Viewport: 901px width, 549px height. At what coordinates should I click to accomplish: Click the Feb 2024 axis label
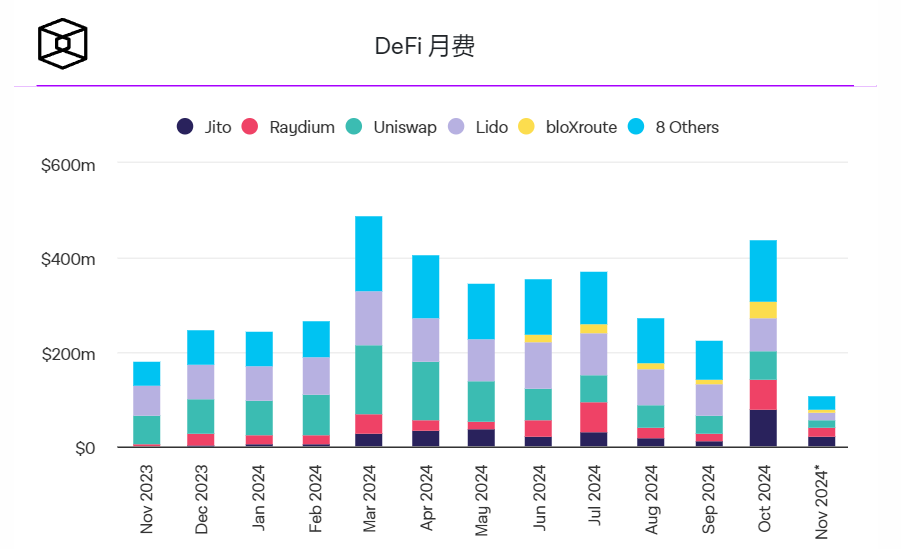click(x=315, y=498)
